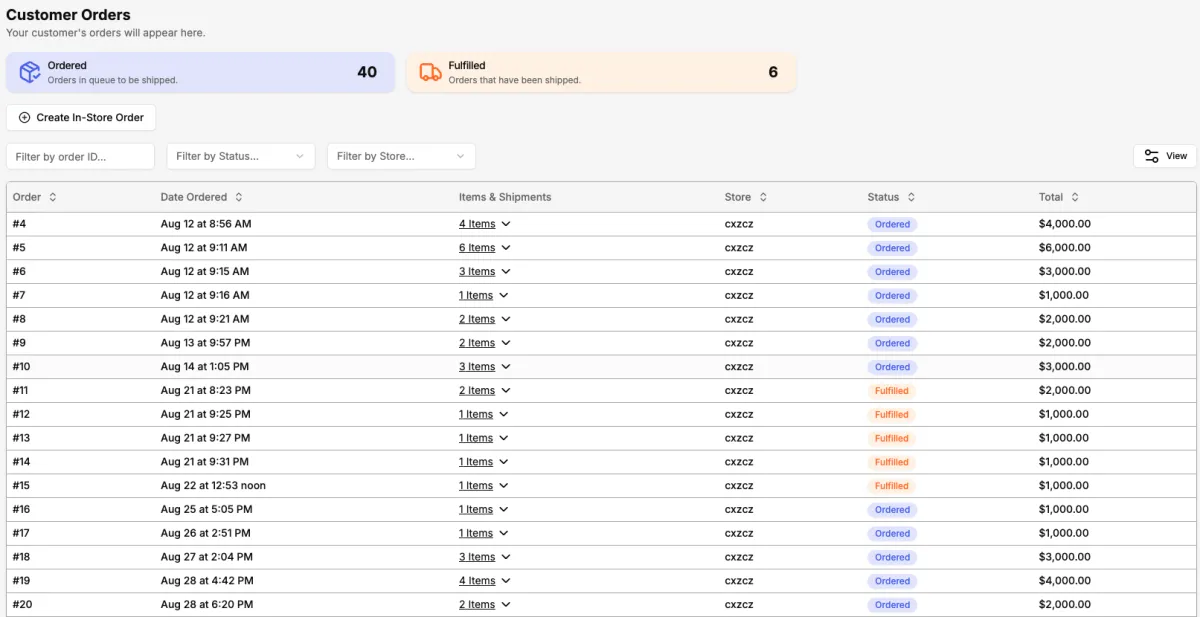Viewport: 1200px width, 617px height.
Task: Click the Create In-Store Order button
Action: [x=81, y=117]
